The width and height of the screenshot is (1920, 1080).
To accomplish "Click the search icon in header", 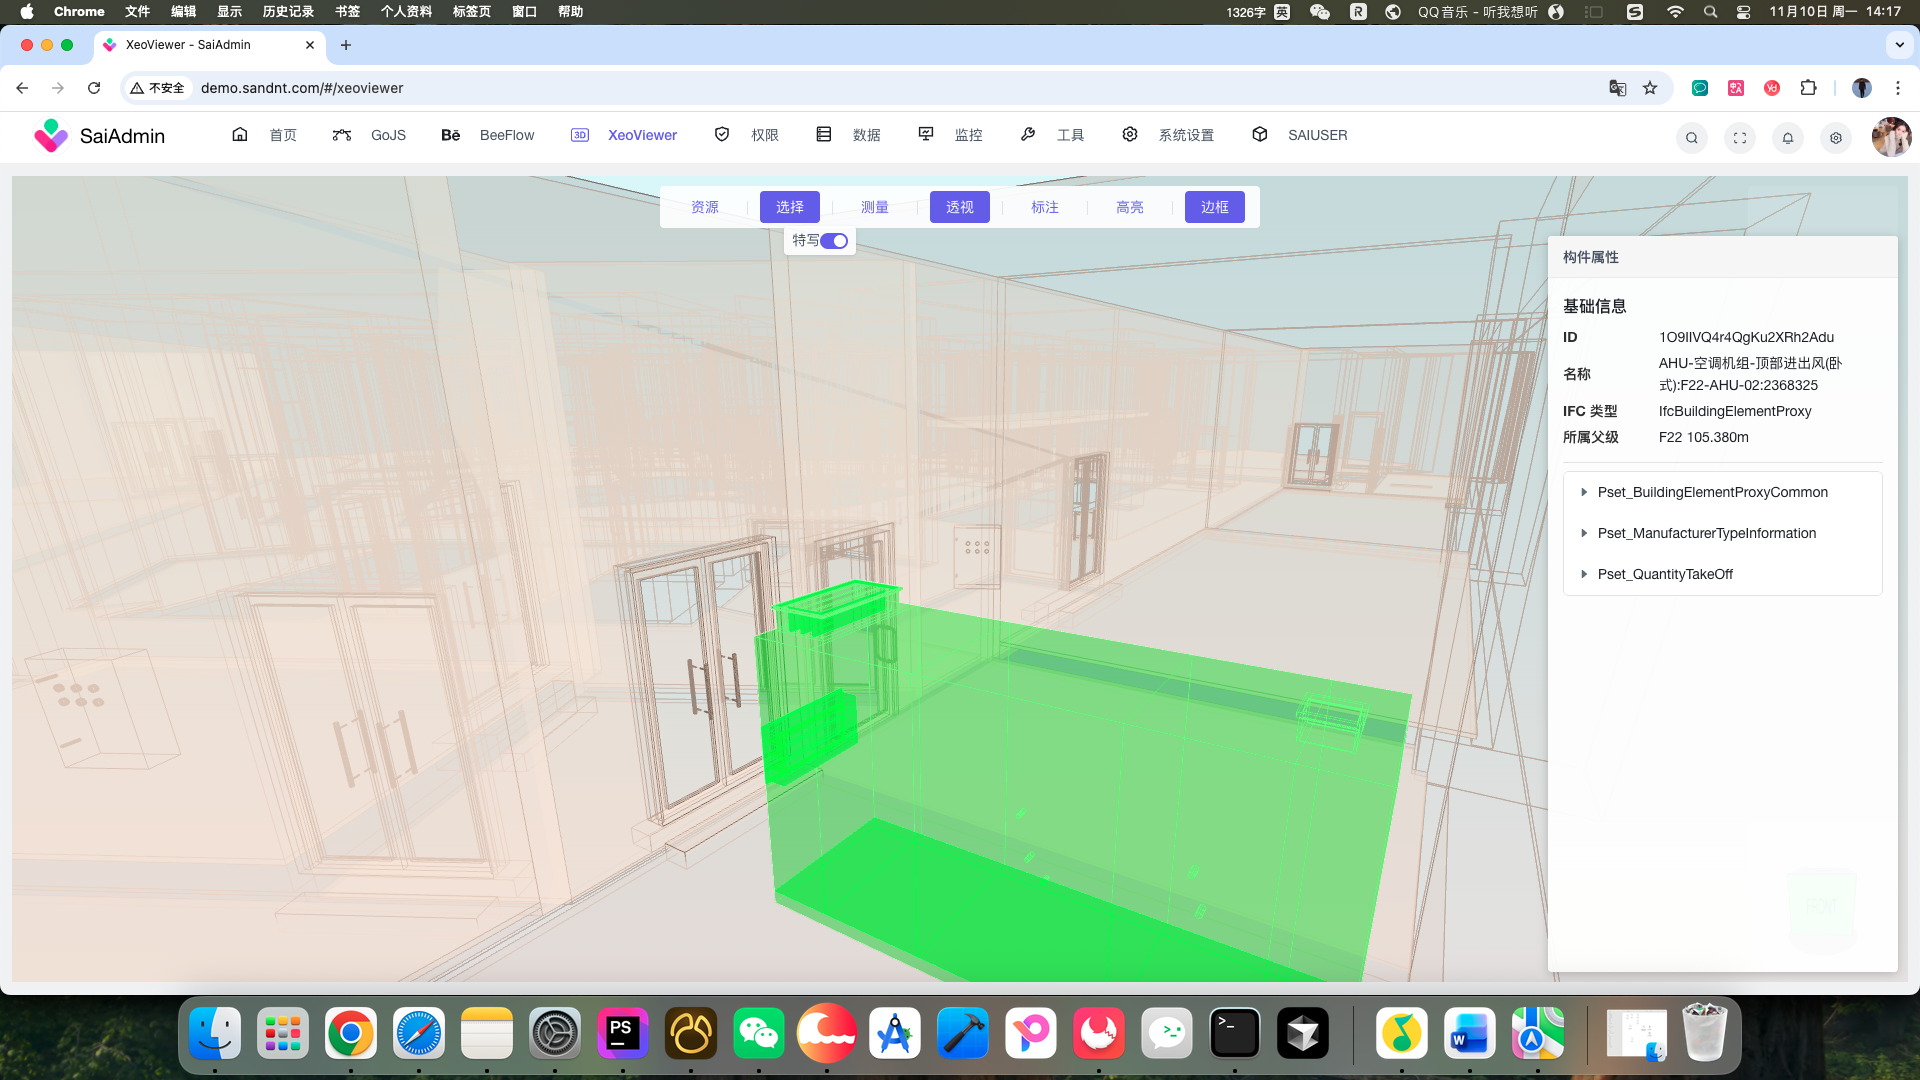I will pyautogui.click(x=1691, y=138).
